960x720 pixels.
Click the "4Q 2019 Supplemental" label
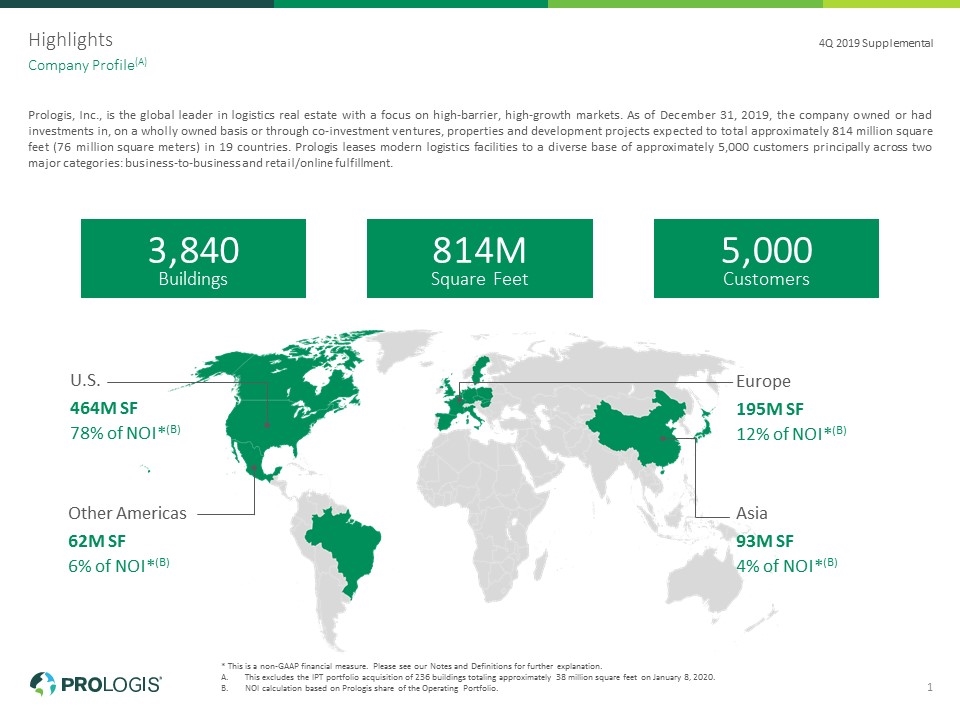876,43
